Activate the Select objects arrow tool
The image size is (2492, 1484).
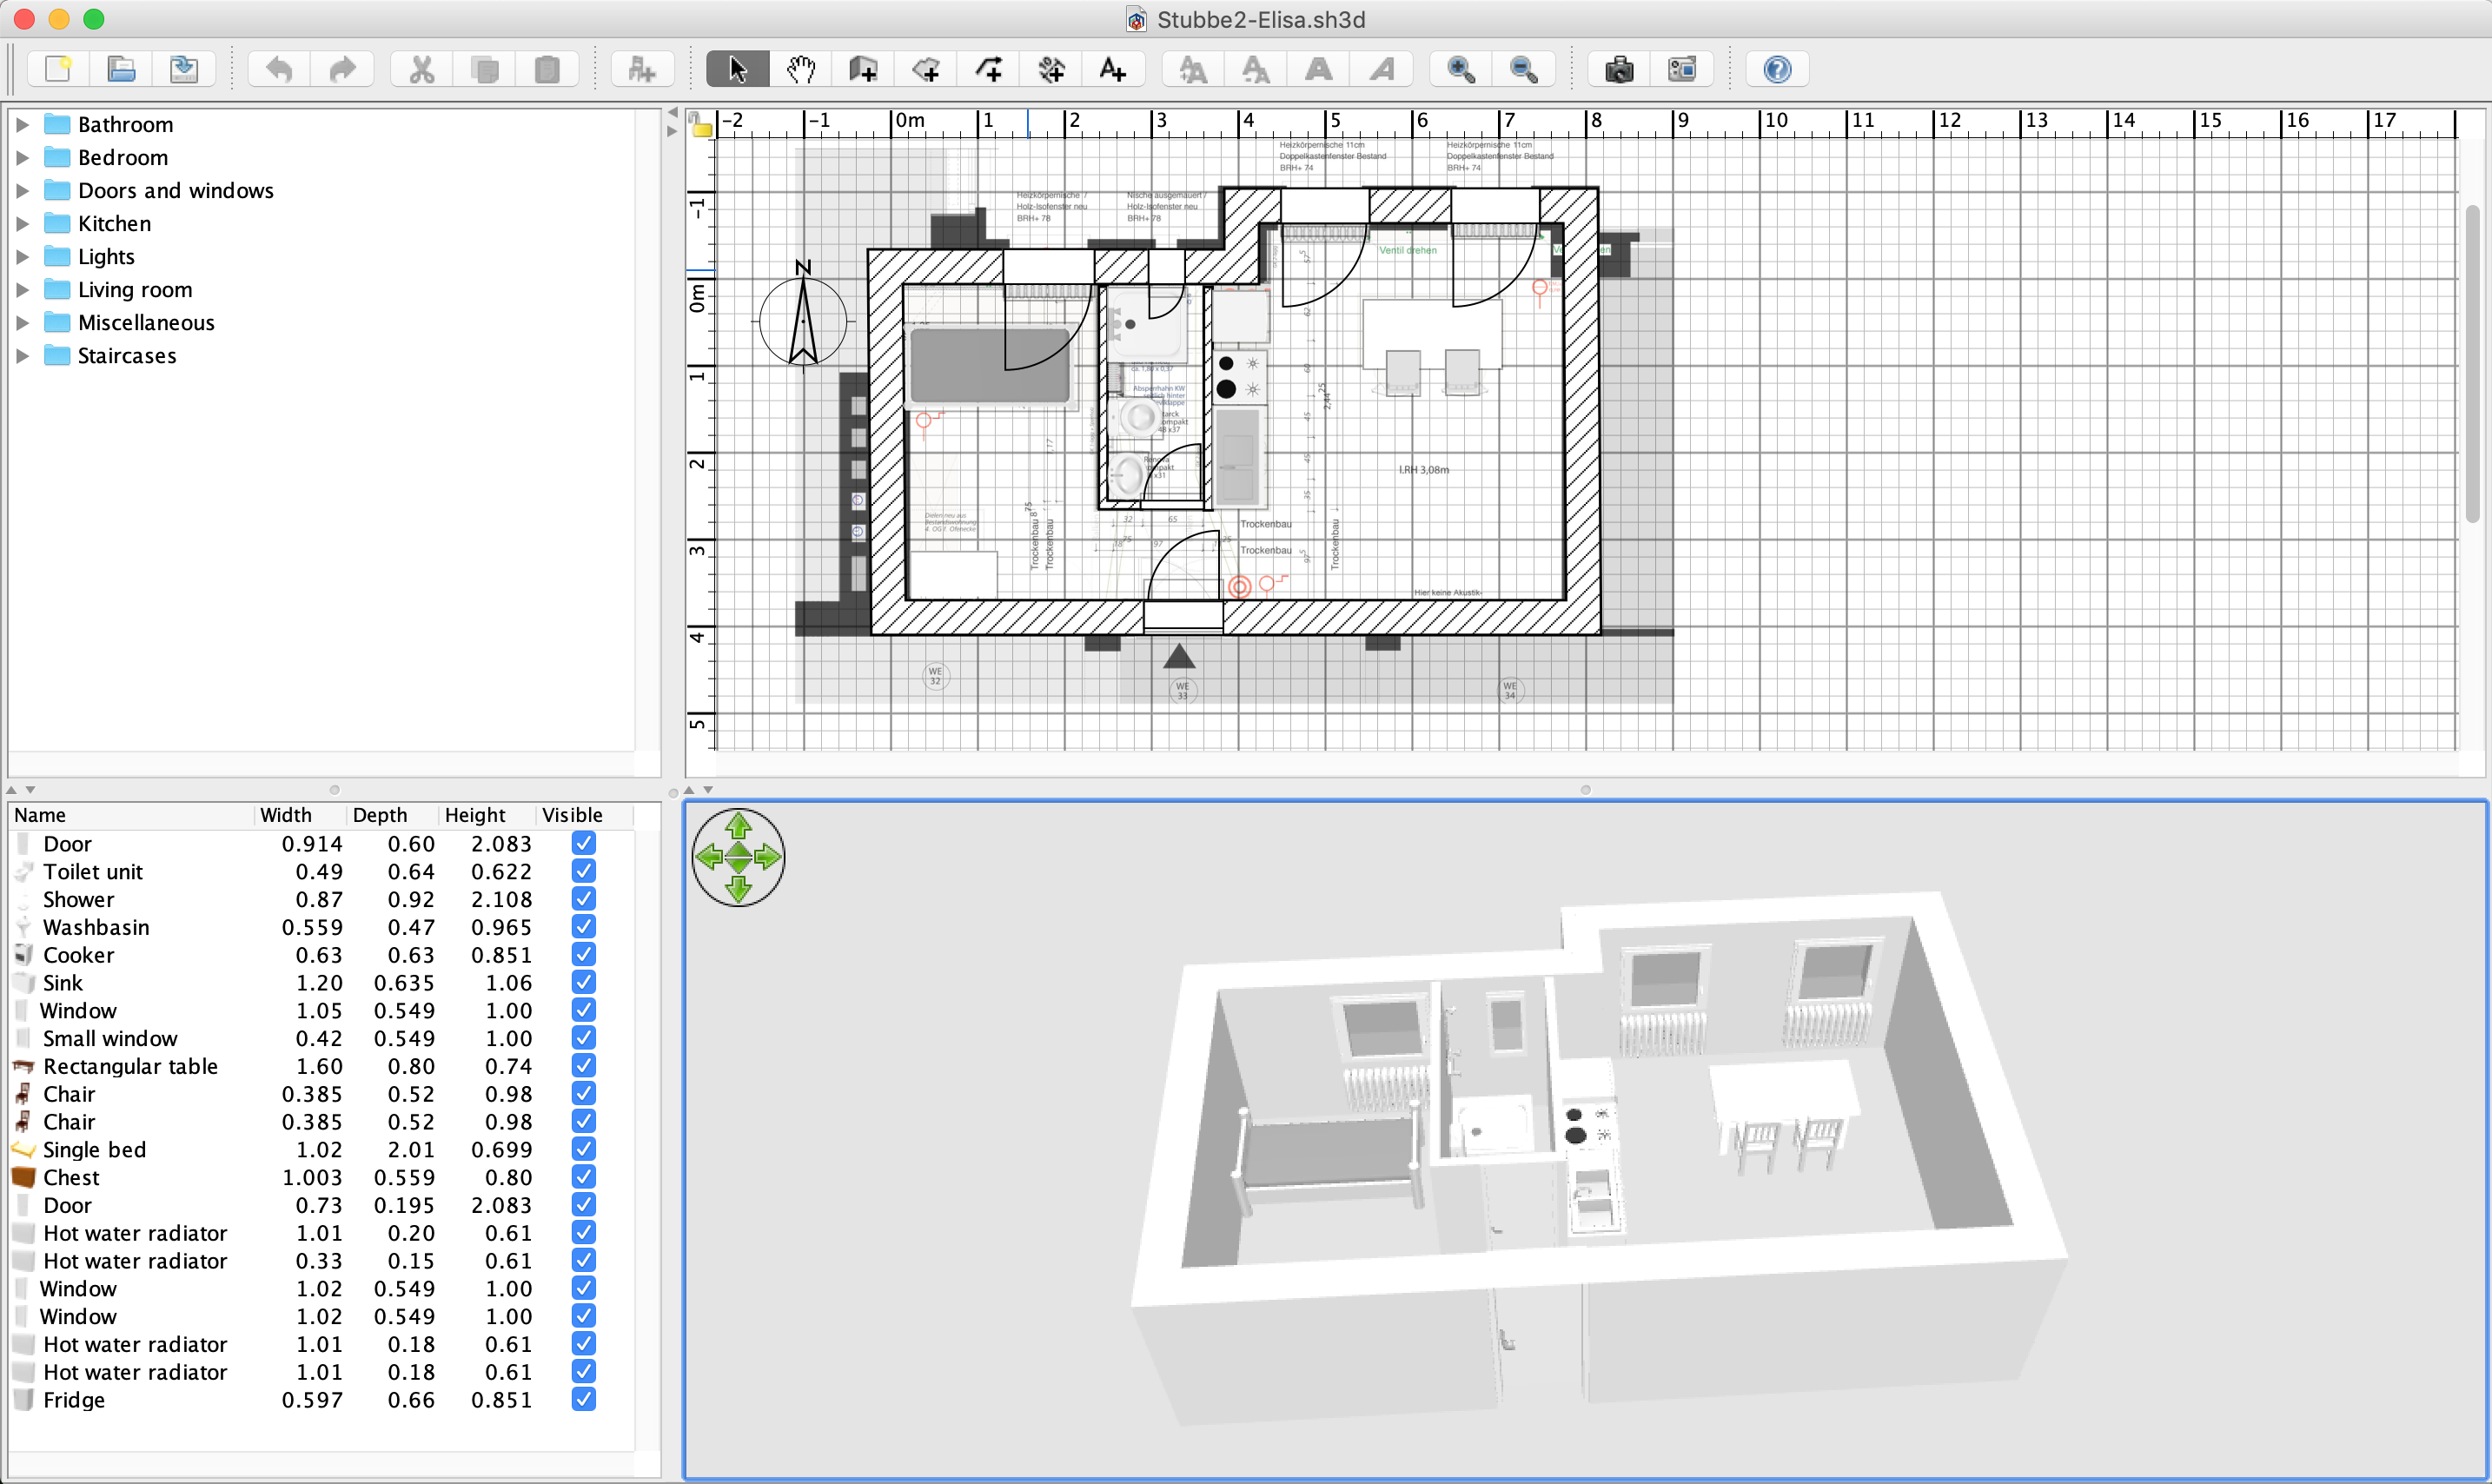737,69
